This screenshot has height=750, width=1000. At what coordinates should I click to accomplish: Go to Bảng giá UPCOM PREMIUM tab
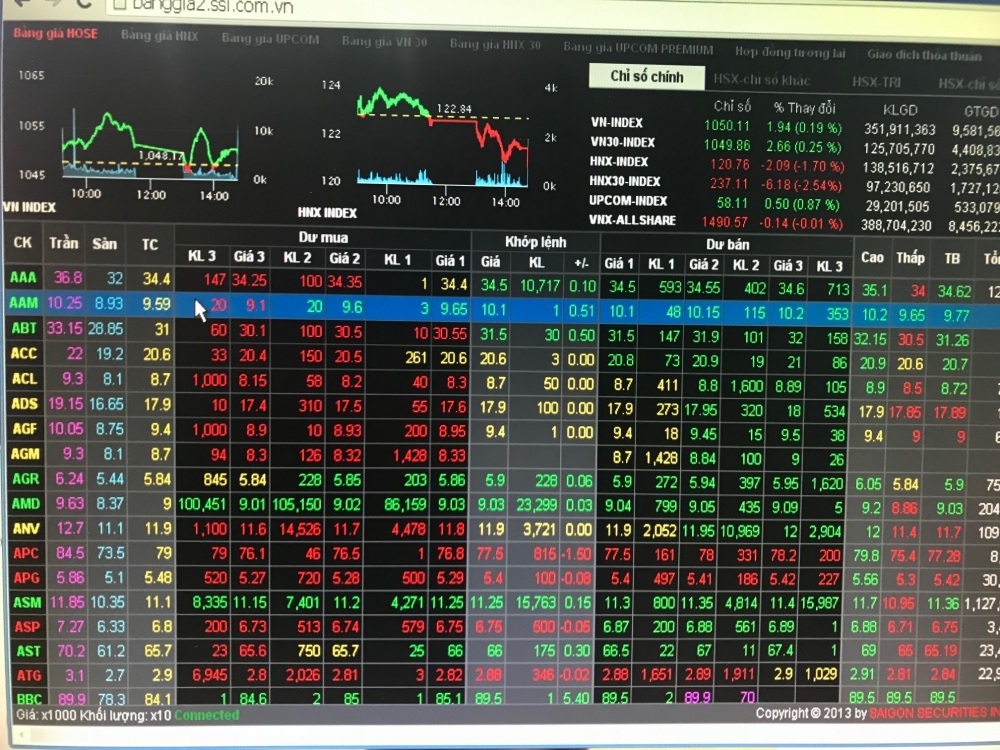(638, 48)
